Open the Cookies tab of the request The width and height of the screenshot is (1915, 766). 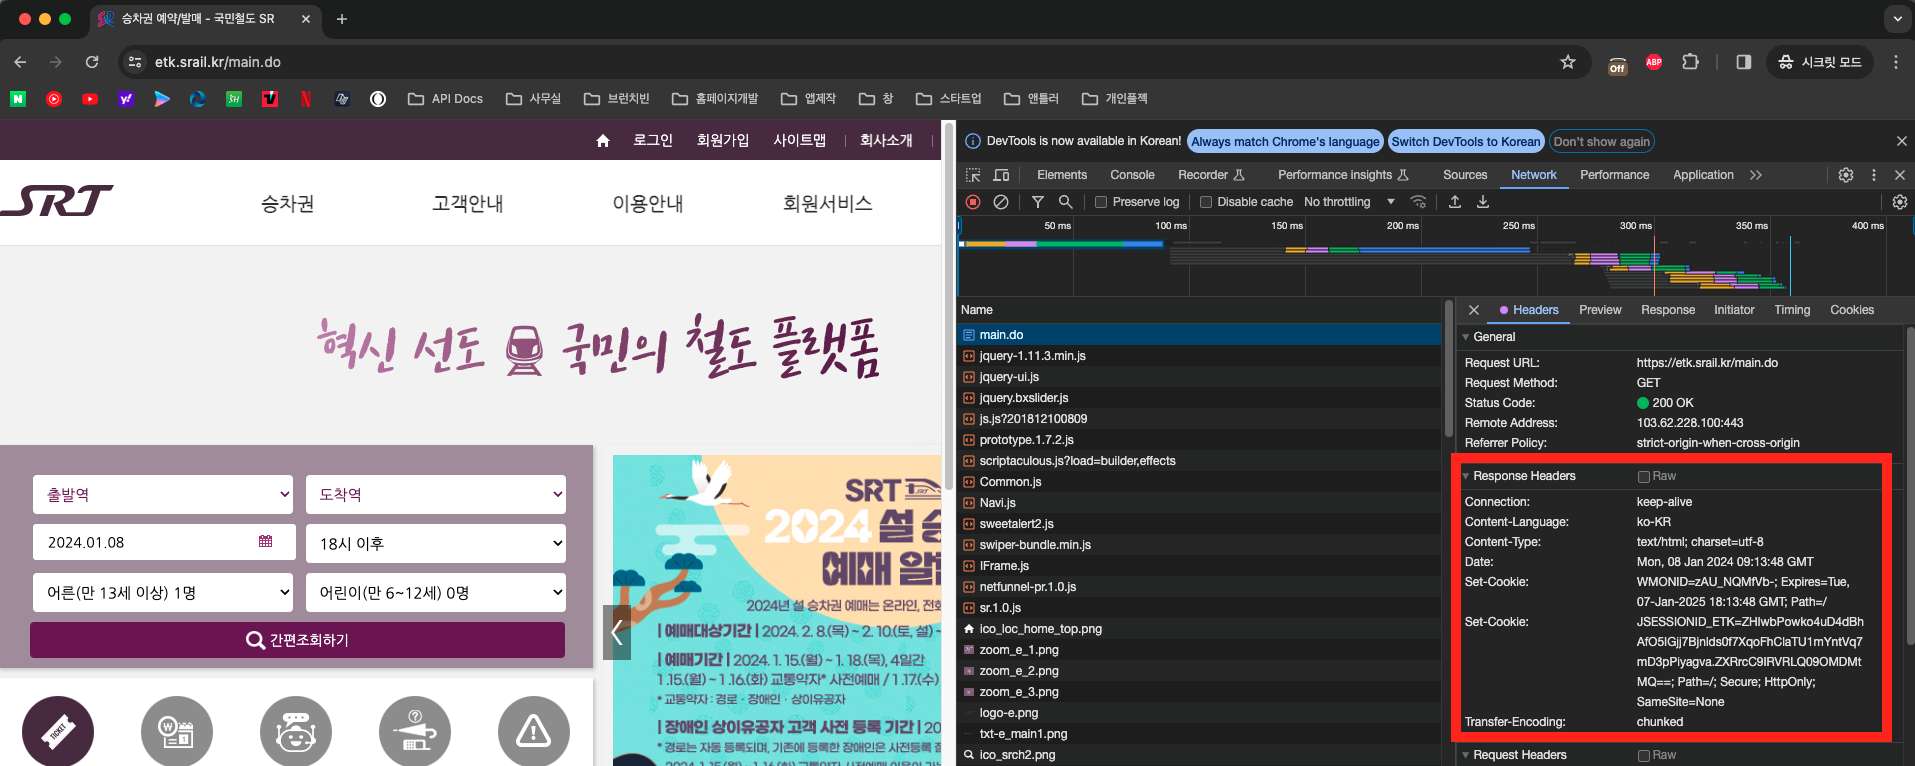click(1852, 310)
